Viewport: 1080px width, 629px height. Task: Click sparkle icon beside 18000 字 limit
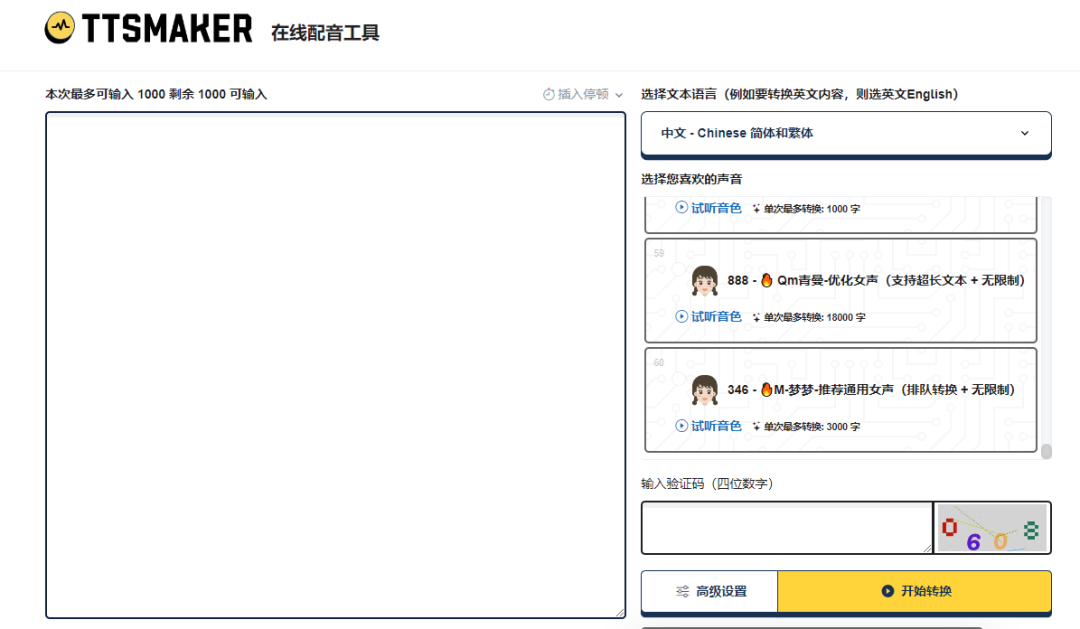click(756, 317)
